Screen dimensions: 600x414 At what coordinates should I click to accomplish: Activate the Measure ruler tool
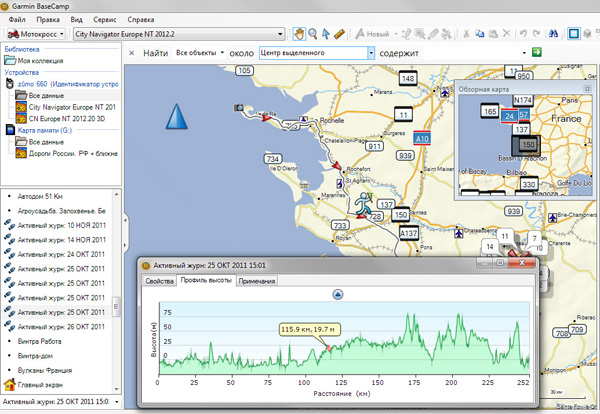339,34
